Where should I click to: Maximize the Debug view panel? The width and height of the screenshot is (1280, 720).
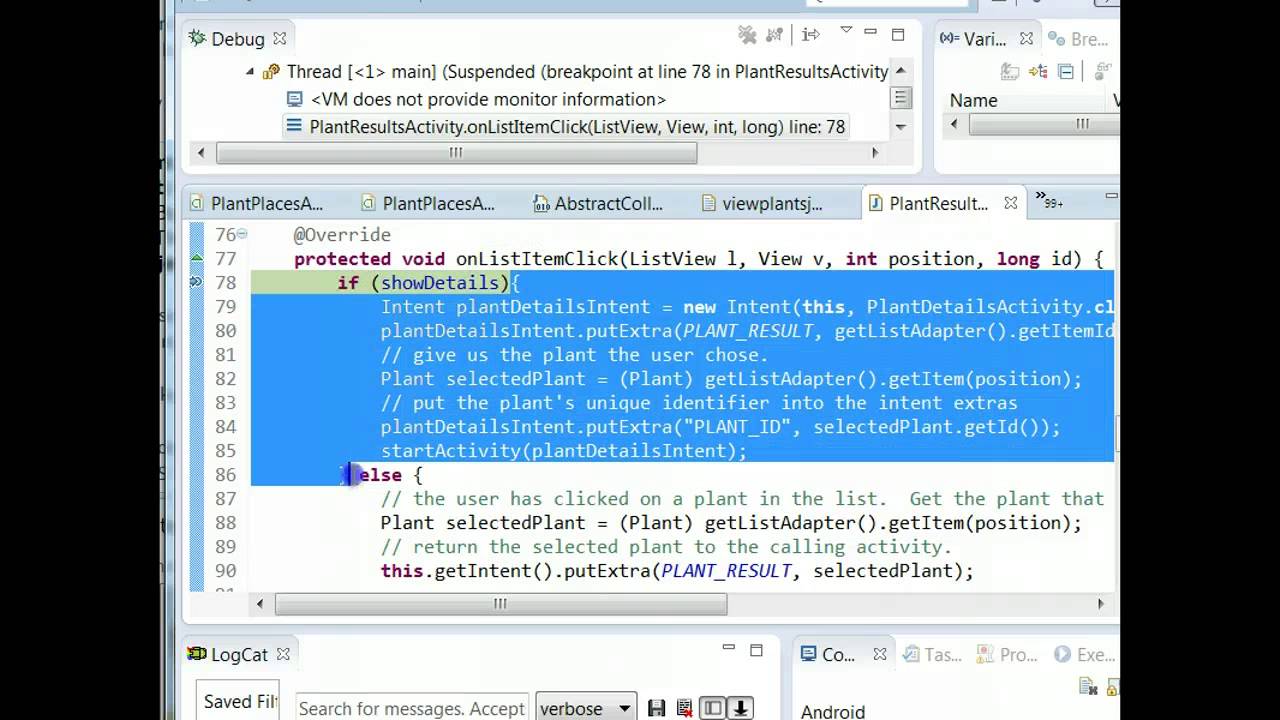tap(897, 34)
